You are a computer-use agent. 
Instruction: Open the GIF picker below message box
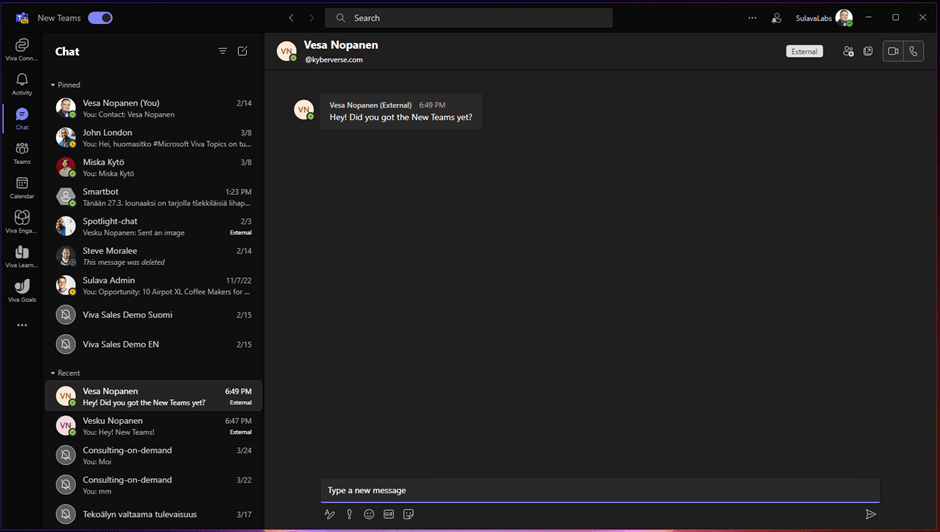(x=389, y=514)
